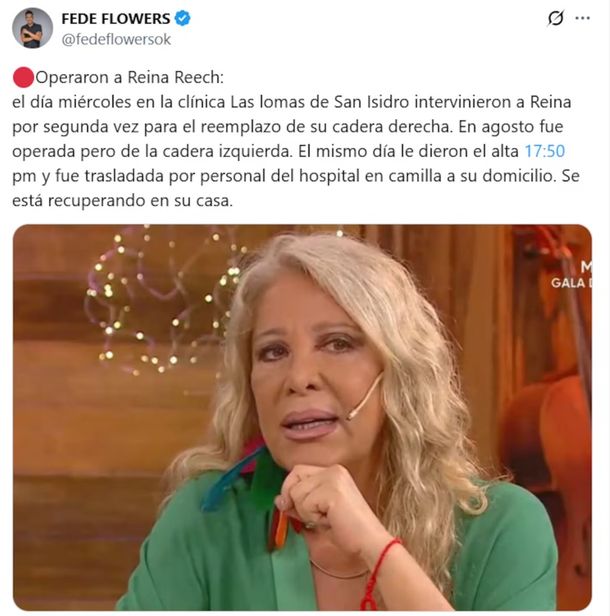The image size is (610, 616).
Task: Click the 17:50 timestamp link
Action: click(545, 151)
